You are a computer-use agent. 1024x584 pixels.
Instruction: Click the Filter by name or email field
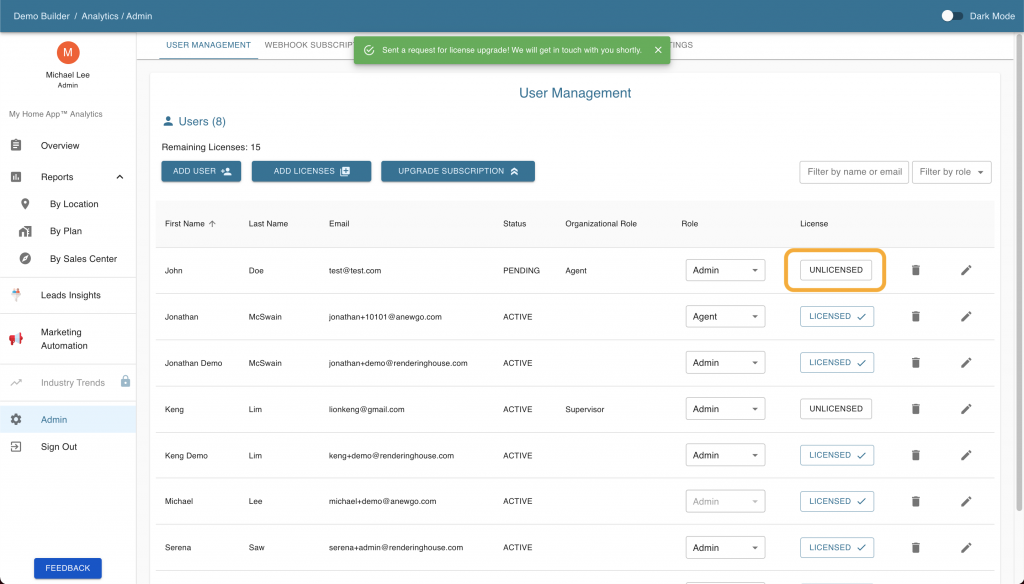(854, 172)
